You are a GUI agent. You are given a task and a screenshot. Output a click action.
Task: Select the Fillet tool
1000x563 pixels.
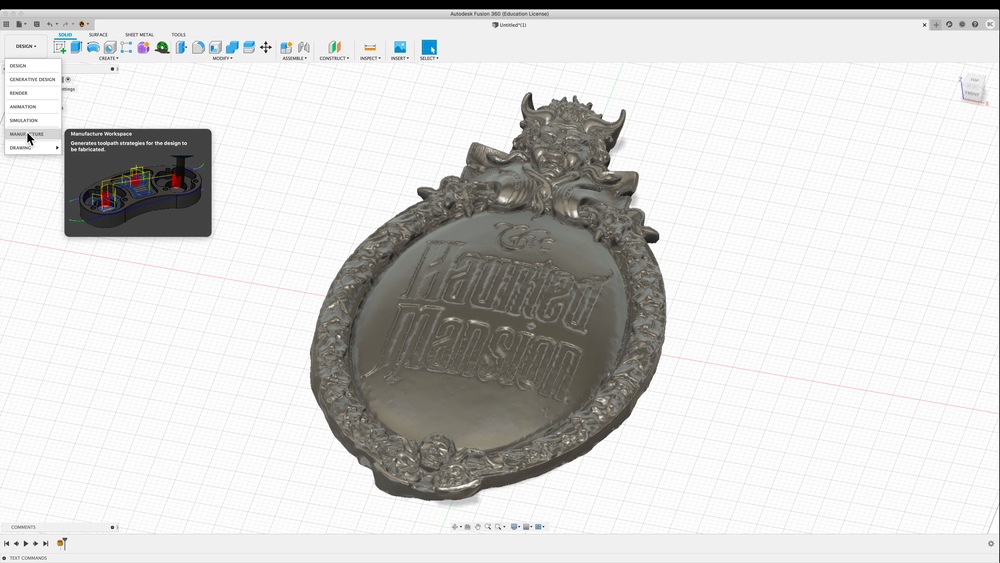point(198,47)
